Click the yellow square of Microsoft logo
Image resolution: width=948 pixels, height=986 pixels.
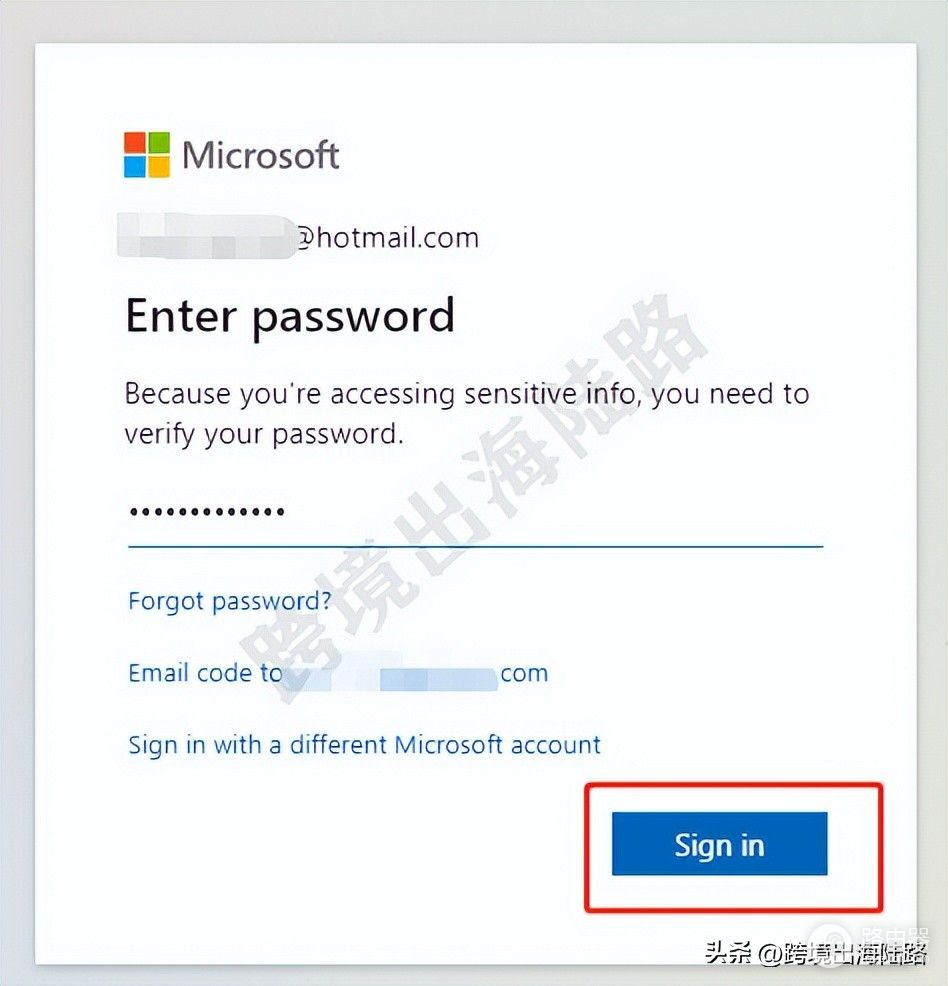coord(158,167)
